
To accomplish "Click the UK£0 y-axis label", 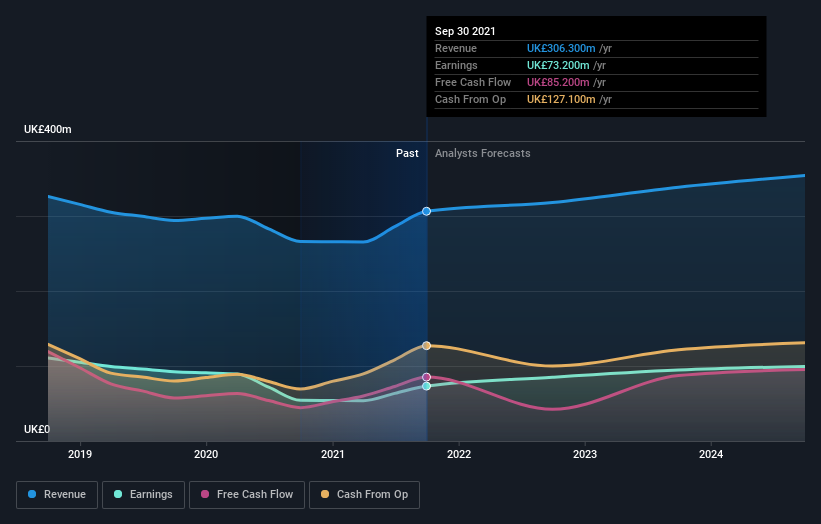I will coord(37,429).
